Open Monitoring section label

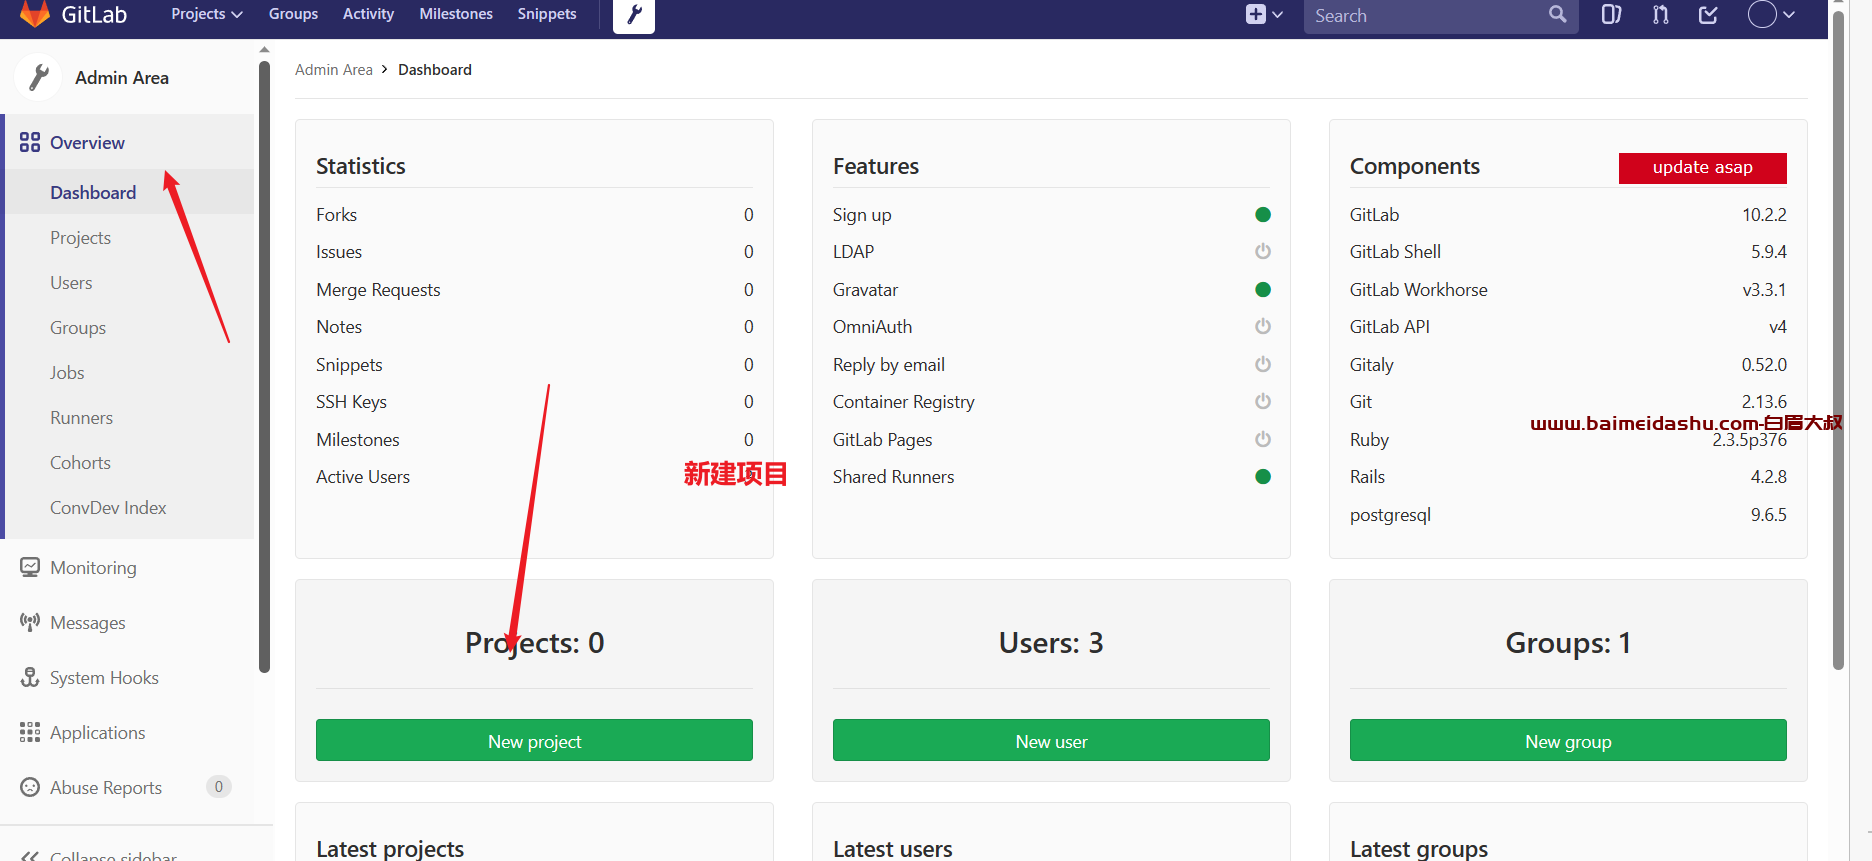[x=93, y=567]
